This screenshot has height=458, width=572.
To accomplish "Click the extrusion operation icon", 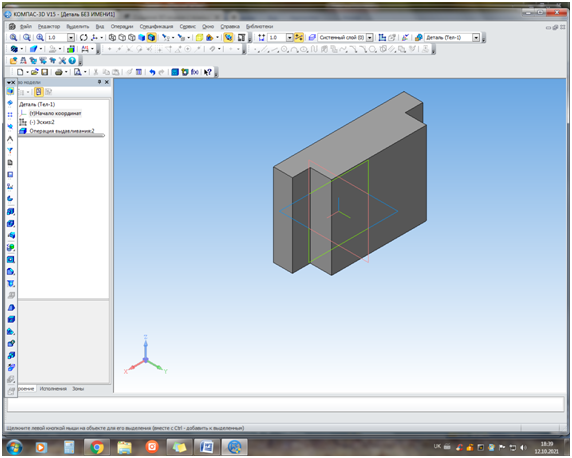I will tap(11, 211).
